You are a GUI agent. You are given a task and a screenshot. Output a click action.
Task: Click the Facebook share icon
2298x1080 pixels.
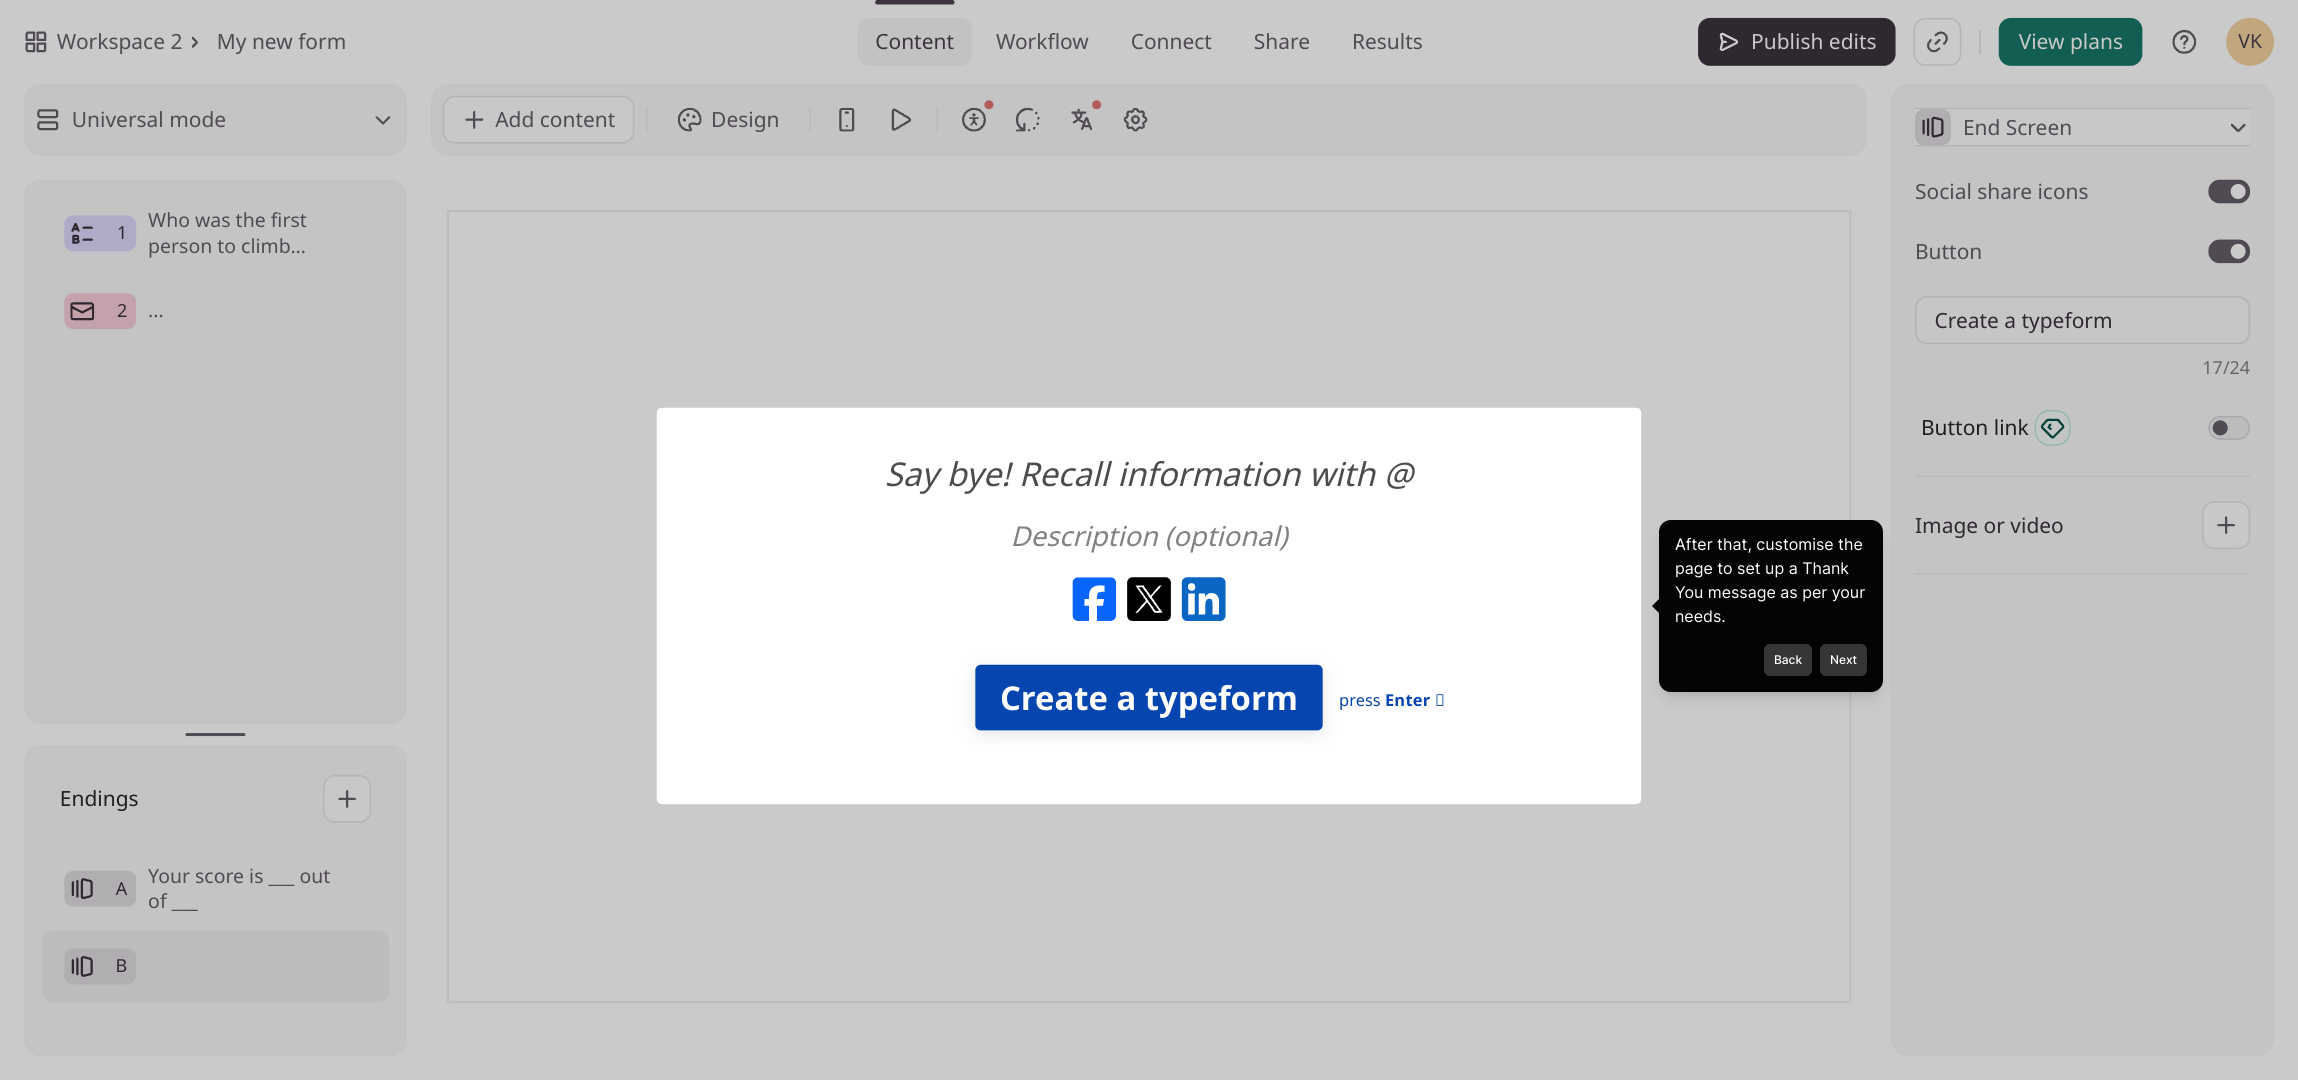(x=1094, y=599)
